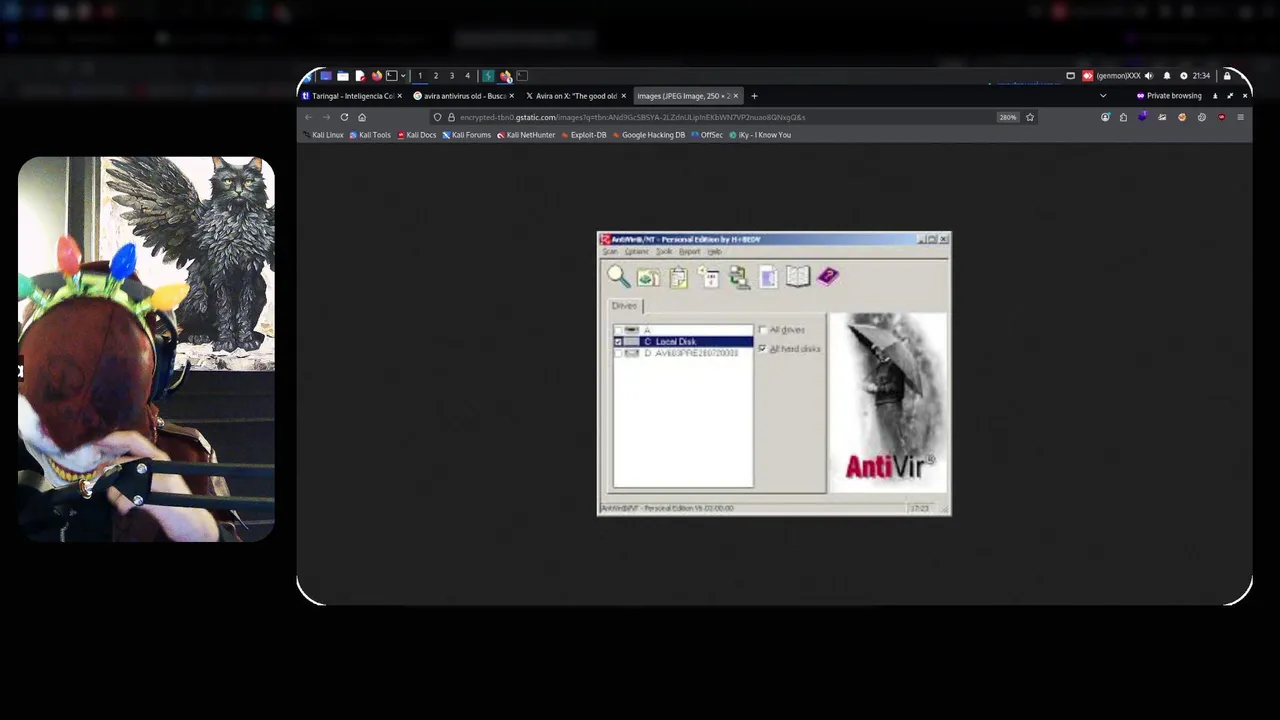The width and height of the screenshot is (1280, 720).
Task: Open the tracking protection shield icon
Action: 437,117
